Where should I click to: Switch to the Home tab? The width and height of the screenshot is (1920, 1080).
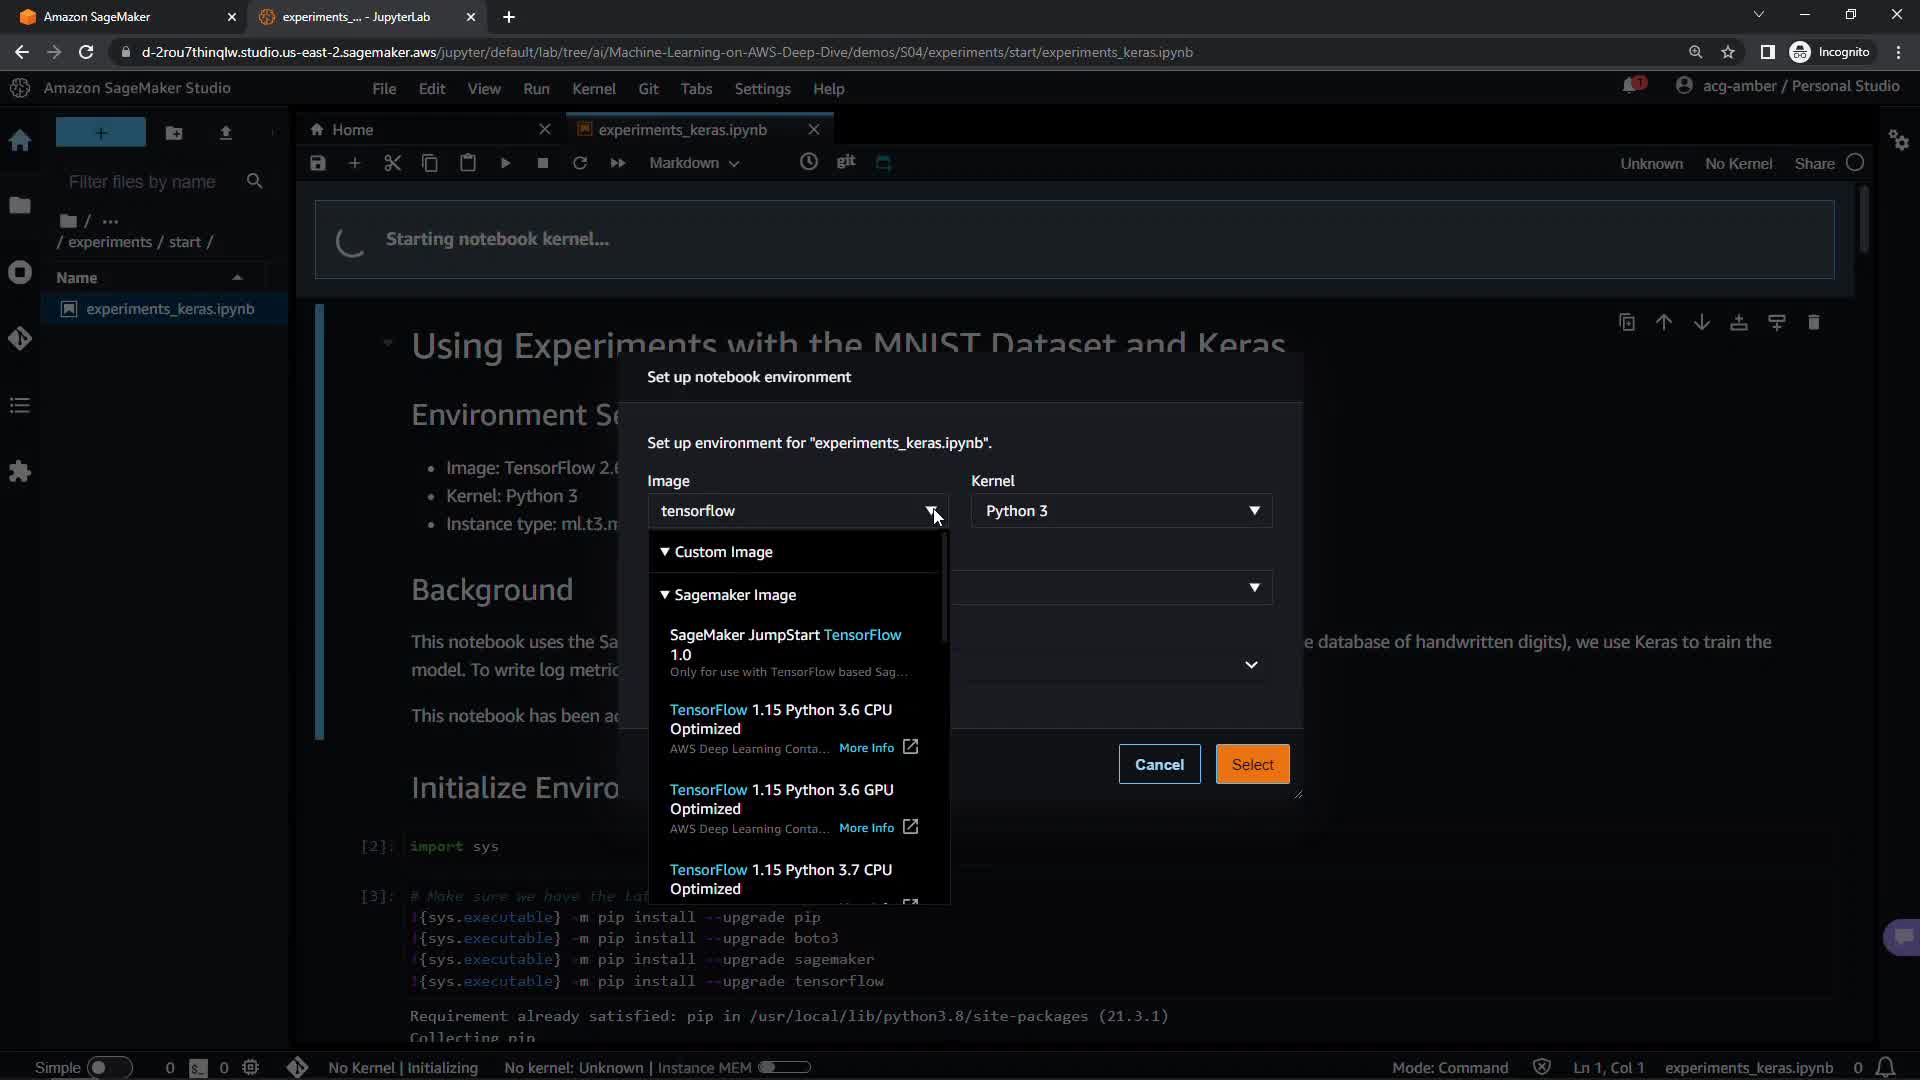coord(353,130)
